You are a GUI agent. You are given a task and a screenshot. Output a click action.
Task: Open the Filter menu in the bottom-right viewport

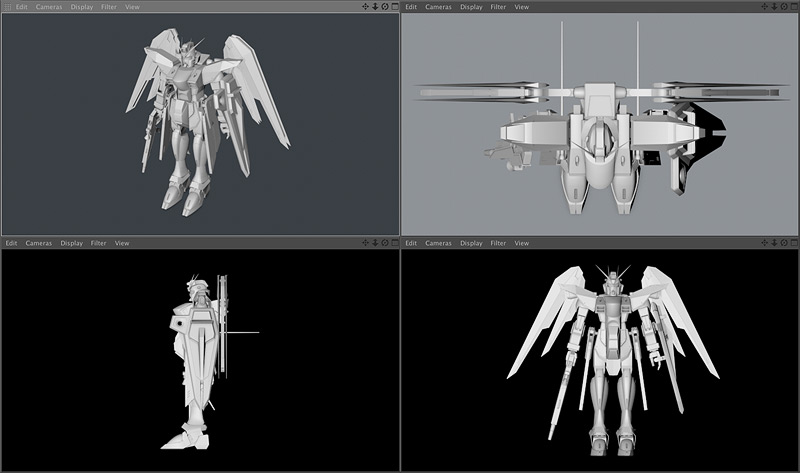coord(498,243)
